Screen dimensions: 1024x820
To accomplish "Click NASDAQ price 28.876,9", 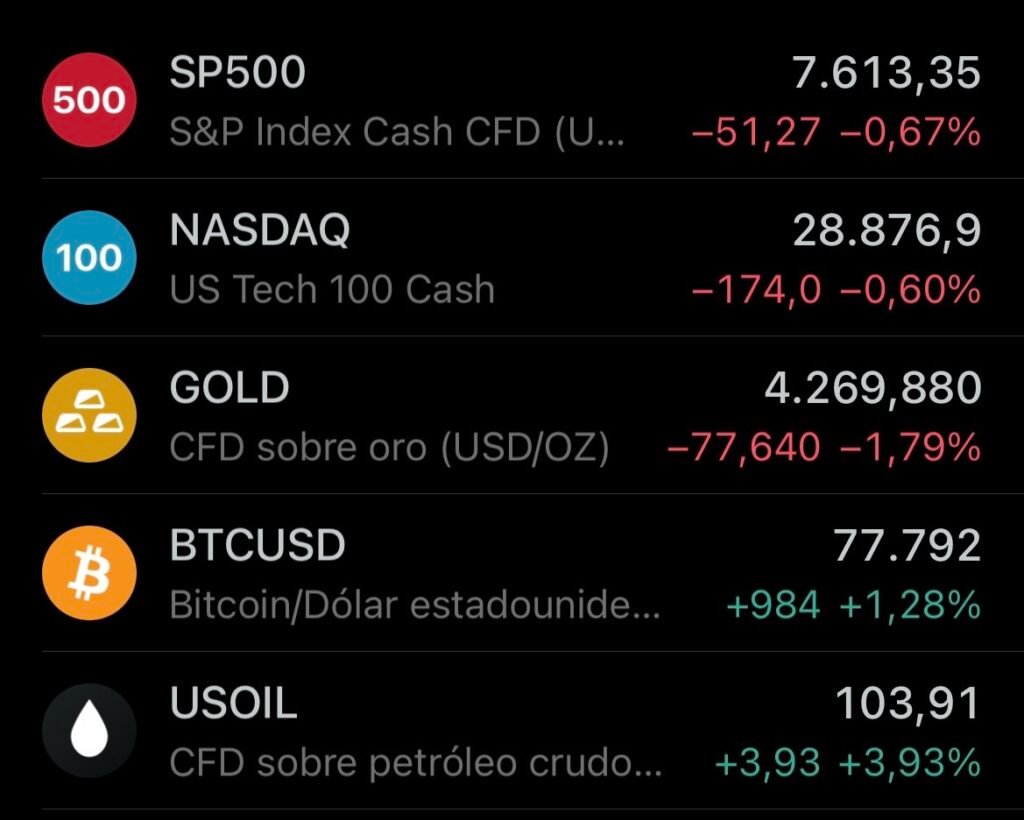I will point(887,230).
